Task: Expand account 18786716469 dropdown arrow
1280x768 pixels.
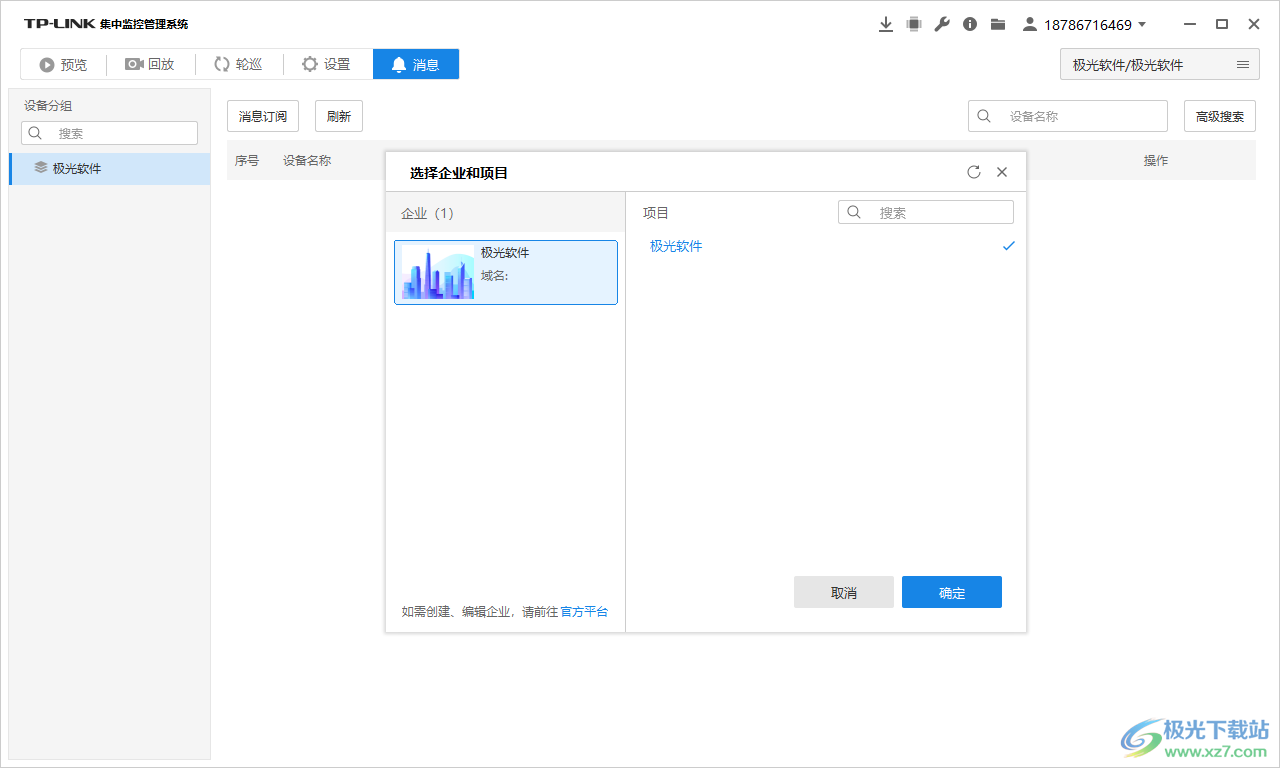Action: point(1142,24)
